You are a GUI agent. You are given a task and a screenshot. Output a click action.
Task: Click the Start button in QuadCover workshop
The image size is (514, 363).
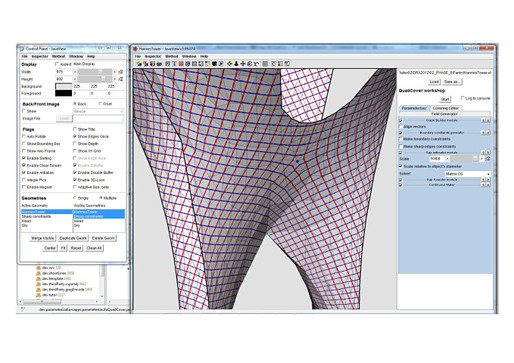click(x=445, y=99)
